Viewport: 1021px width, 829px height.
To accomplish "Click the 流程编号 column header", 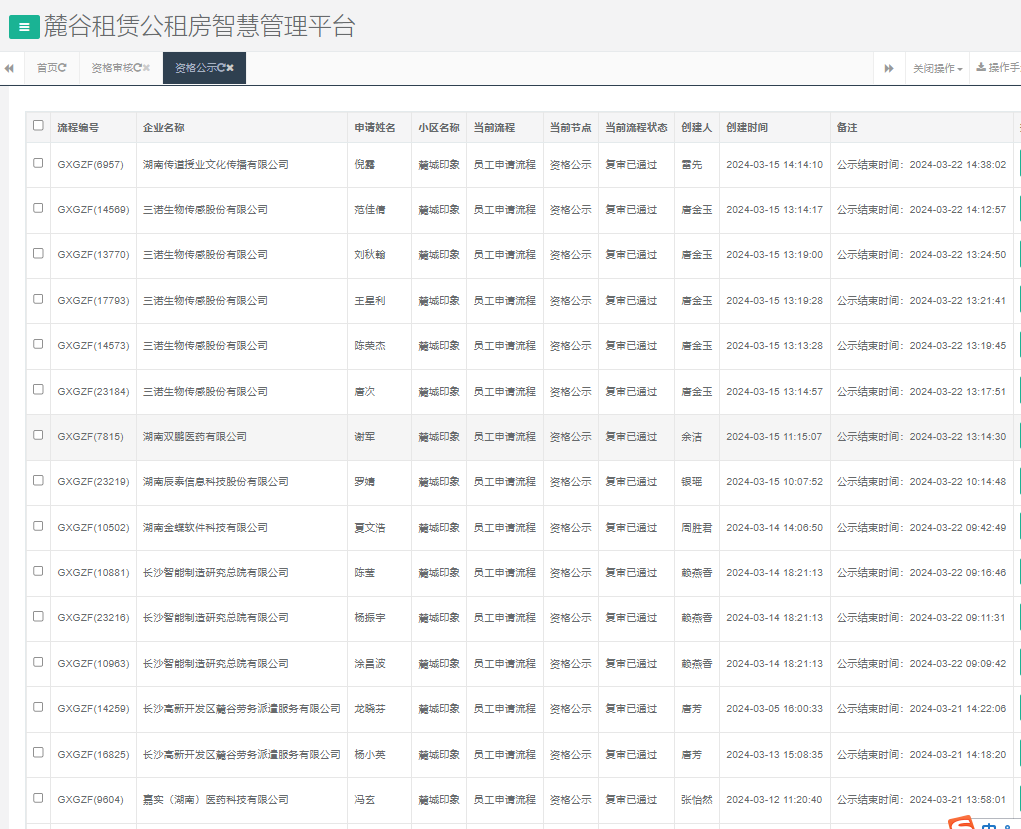I will [78, 128].
